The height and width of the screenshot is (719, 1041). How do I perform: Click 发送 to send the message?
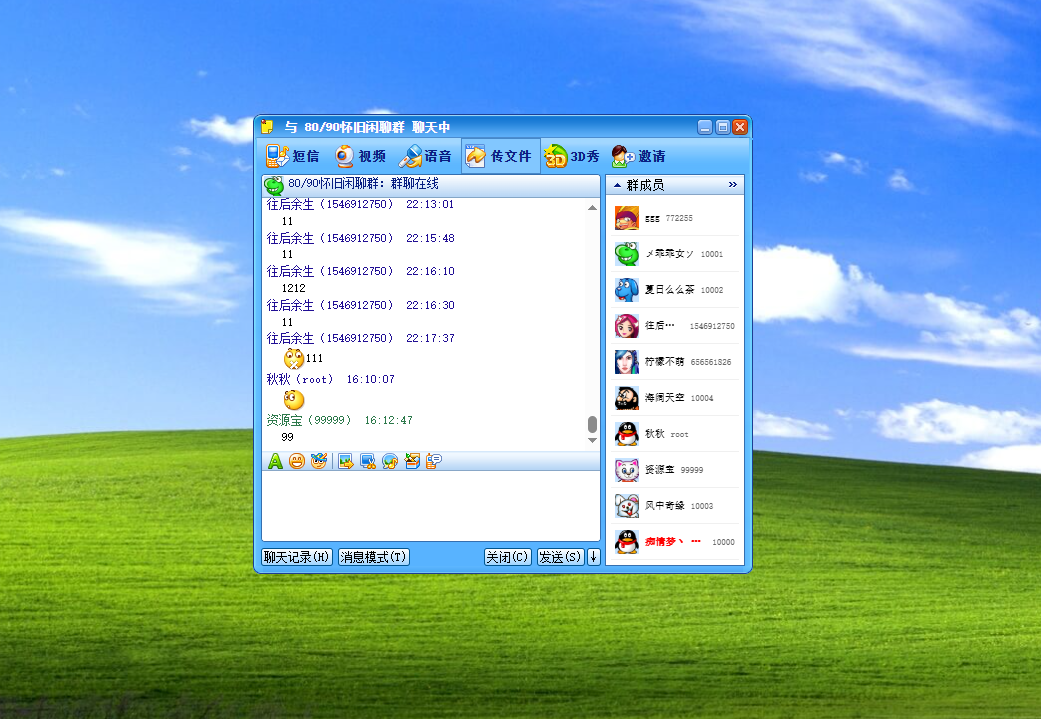[560, 557]
